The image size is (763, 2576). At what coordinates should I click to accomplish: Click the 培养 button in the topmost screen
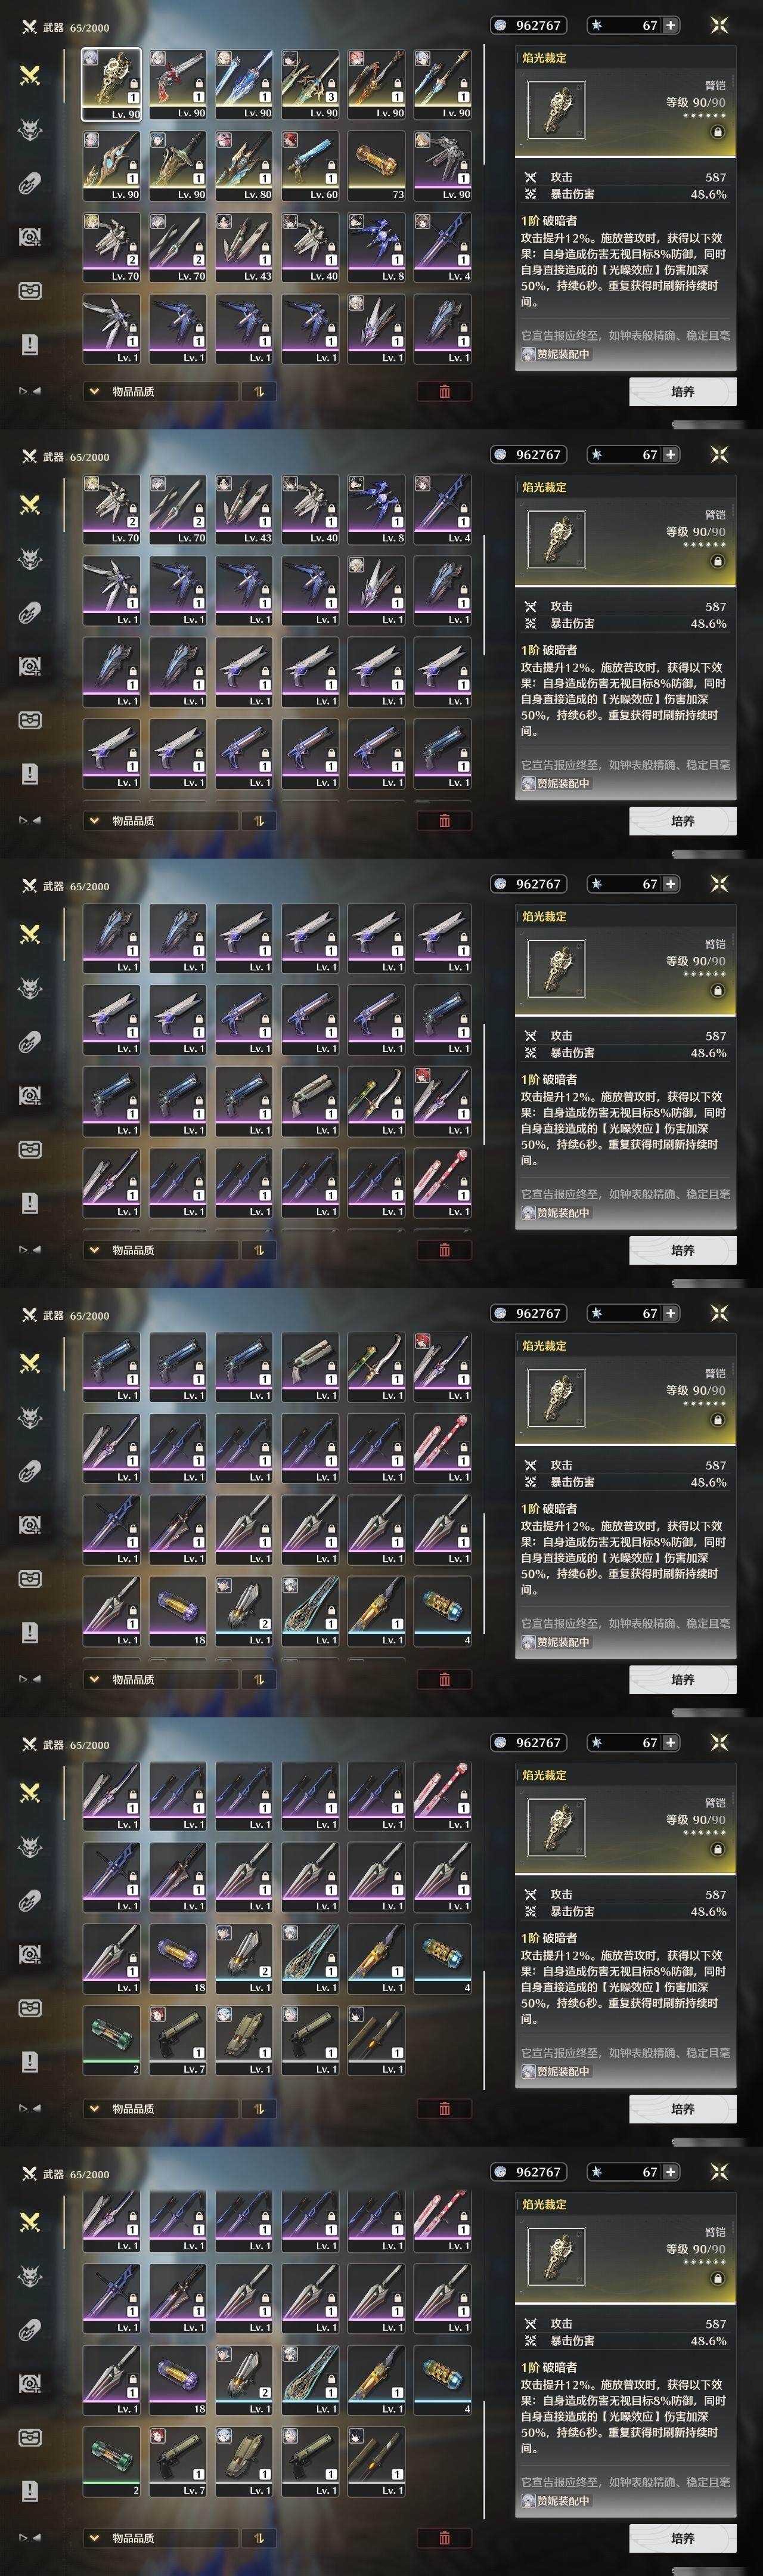tap(682, 392)
